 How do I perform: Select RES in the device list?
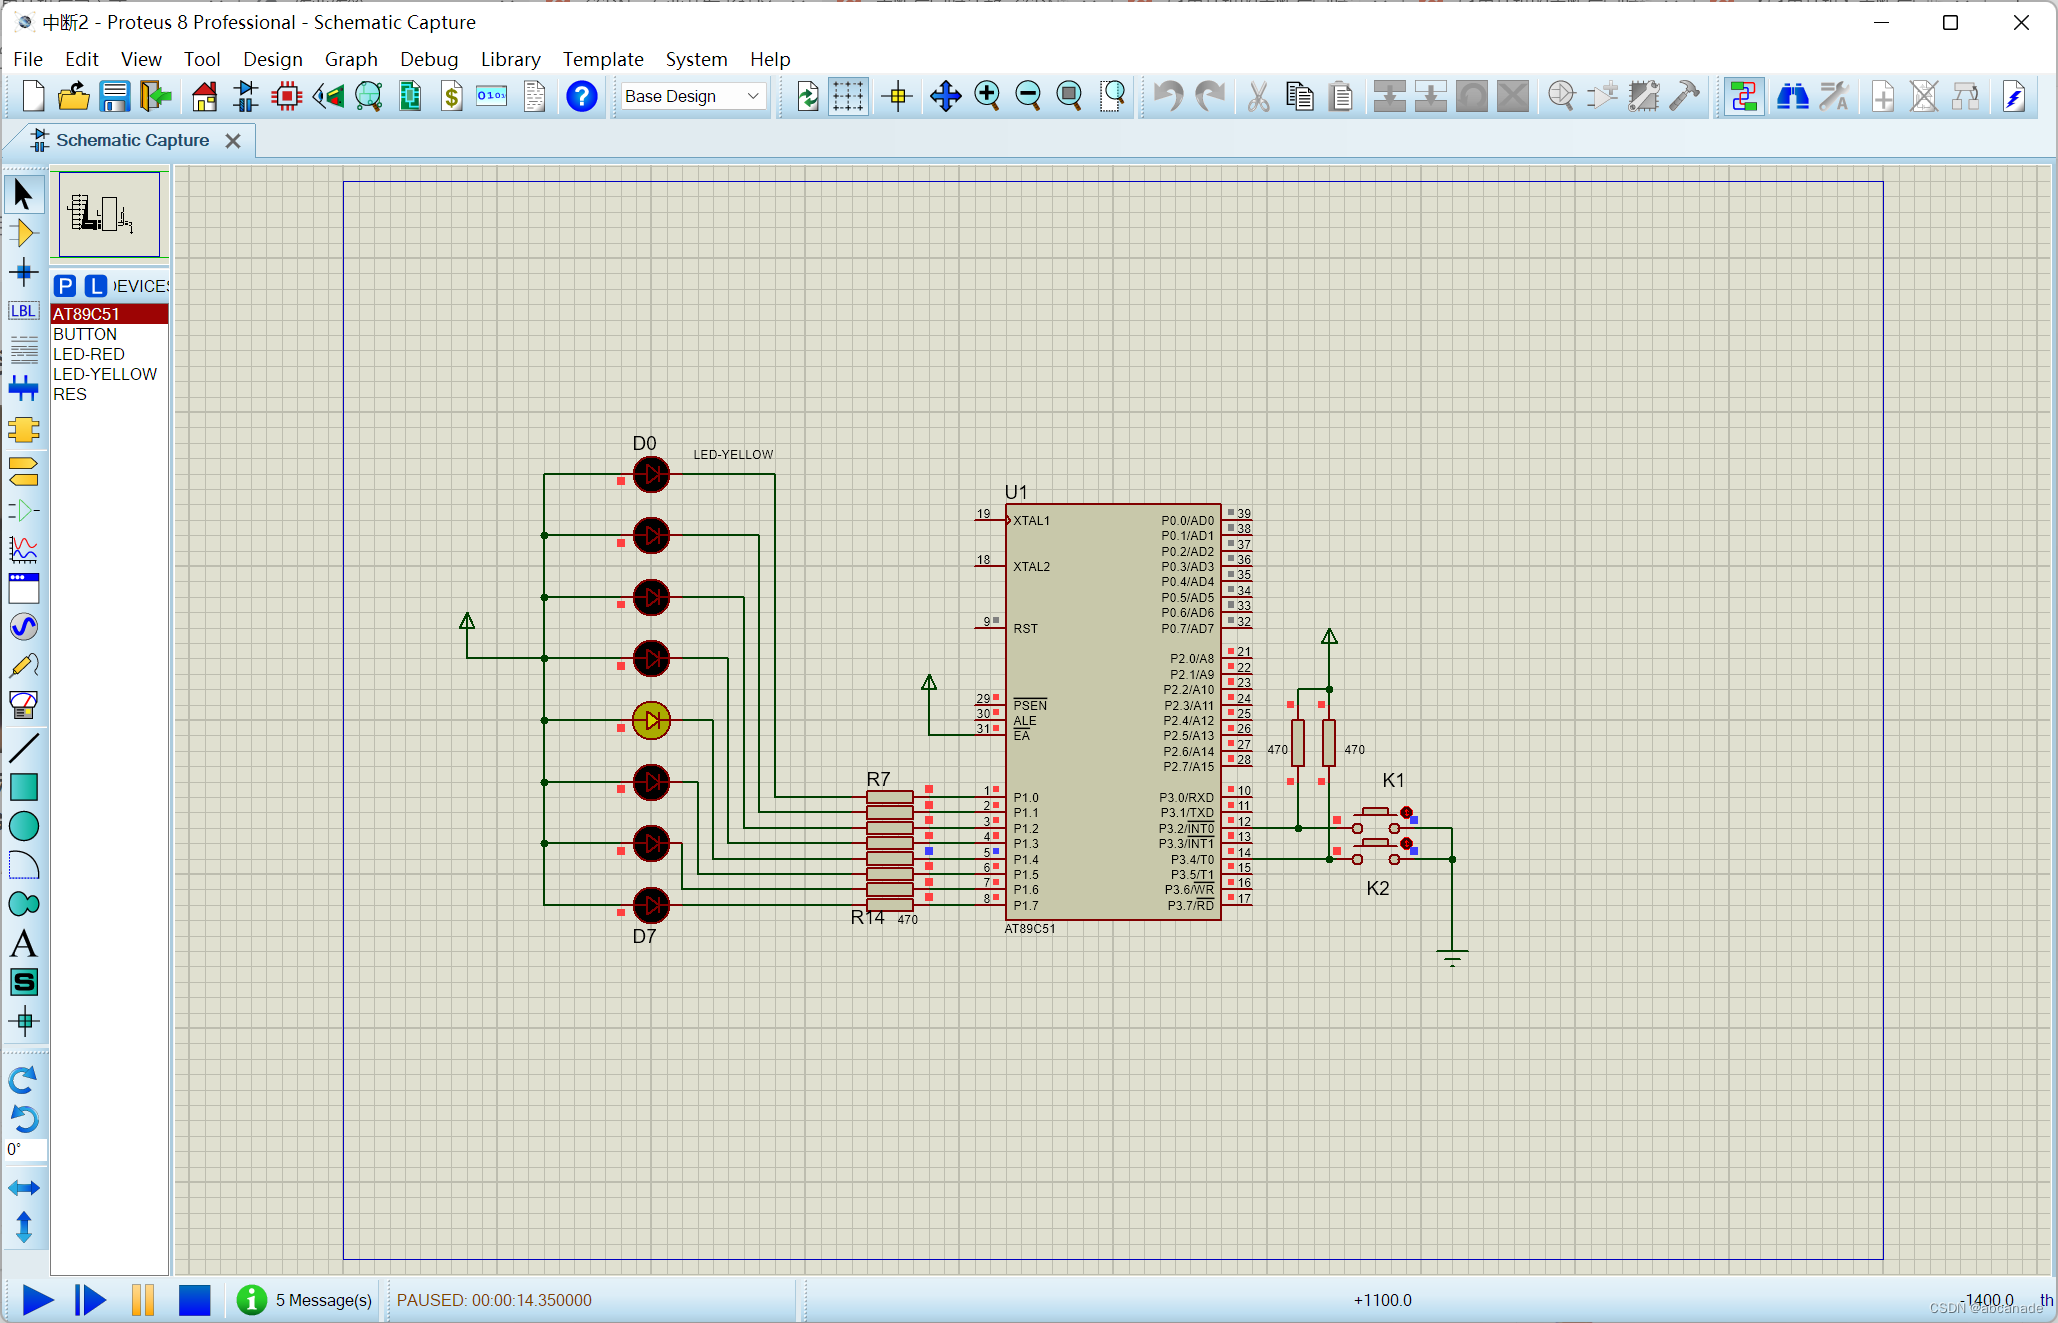(109, 394)
